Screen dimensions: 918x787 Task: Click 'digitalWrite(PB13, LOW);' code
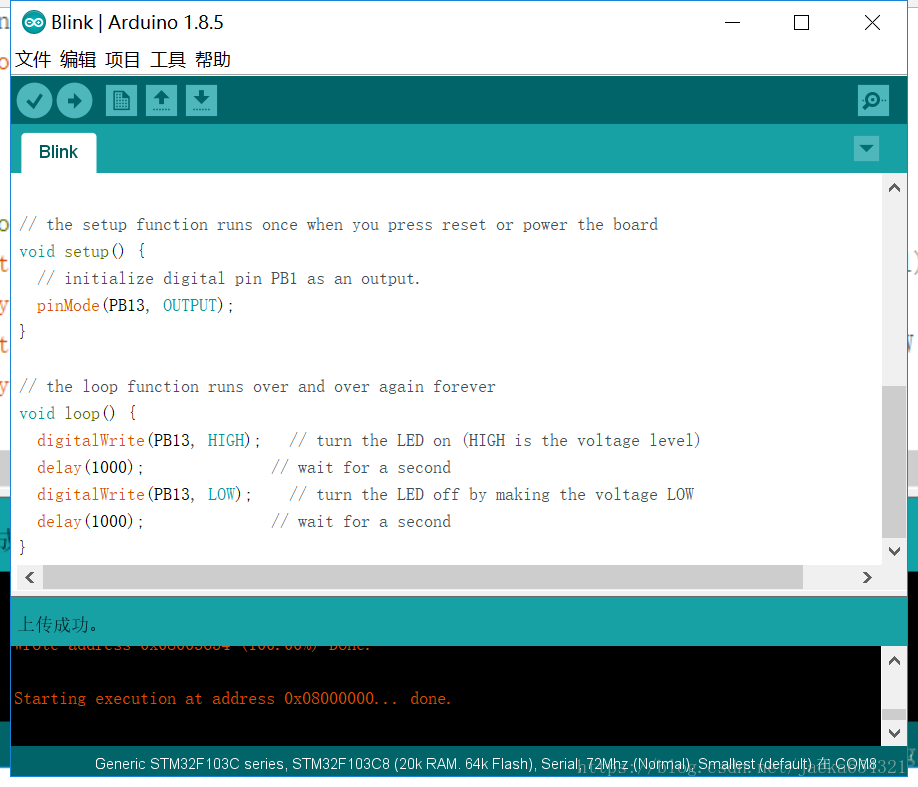pyautogui.click(x=144, y=495)
